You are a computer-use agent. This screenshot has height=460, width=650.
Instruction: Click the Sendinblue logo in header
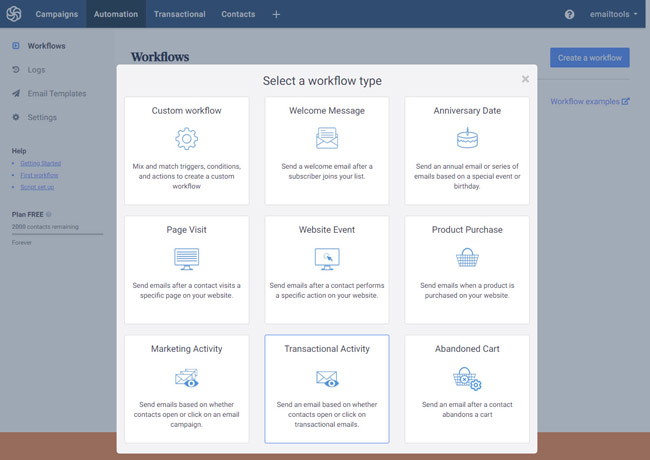(x=14, y=14)
